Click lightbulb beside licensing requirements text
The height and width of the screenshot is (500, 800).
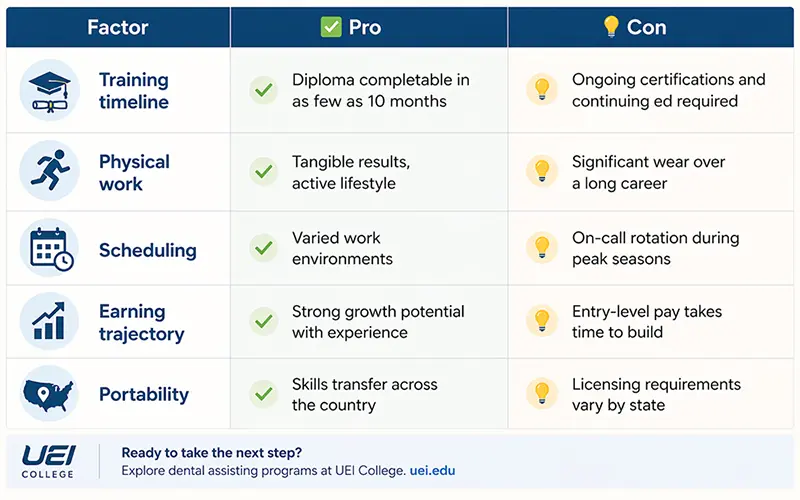click(541, 394)
